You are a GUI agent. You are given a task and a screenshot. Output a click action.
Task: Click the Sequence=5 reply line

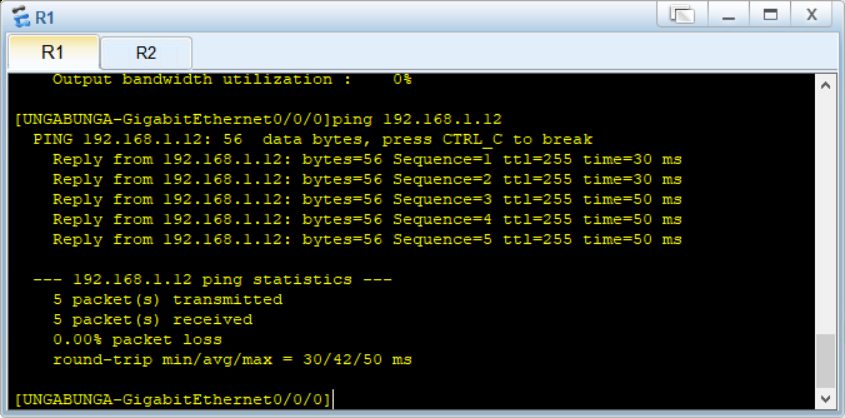[367, 240]
